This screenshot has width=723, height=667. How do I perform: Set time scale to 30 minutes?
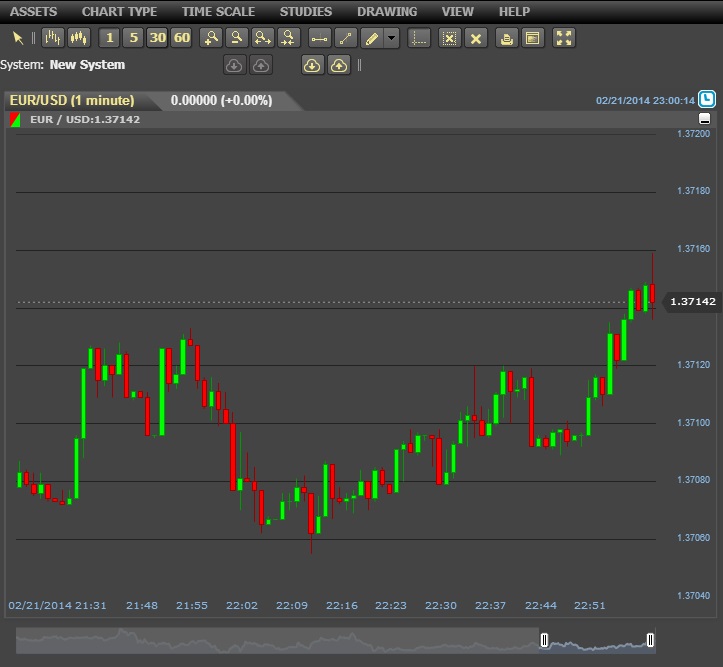pyautogui.click(x=158, y=38)
